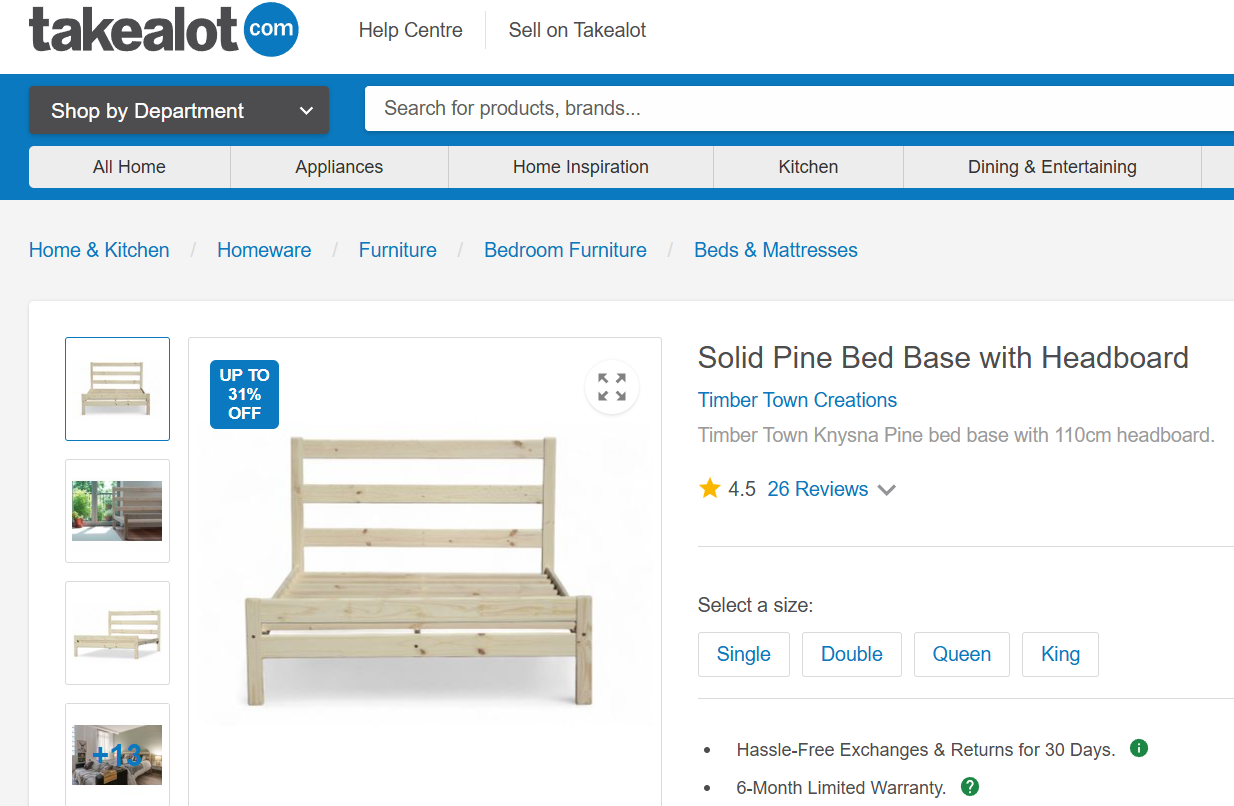Click the Up To 31% Off badge
Viewport: 1234px width, 806px height.
(x=244, y=394)
